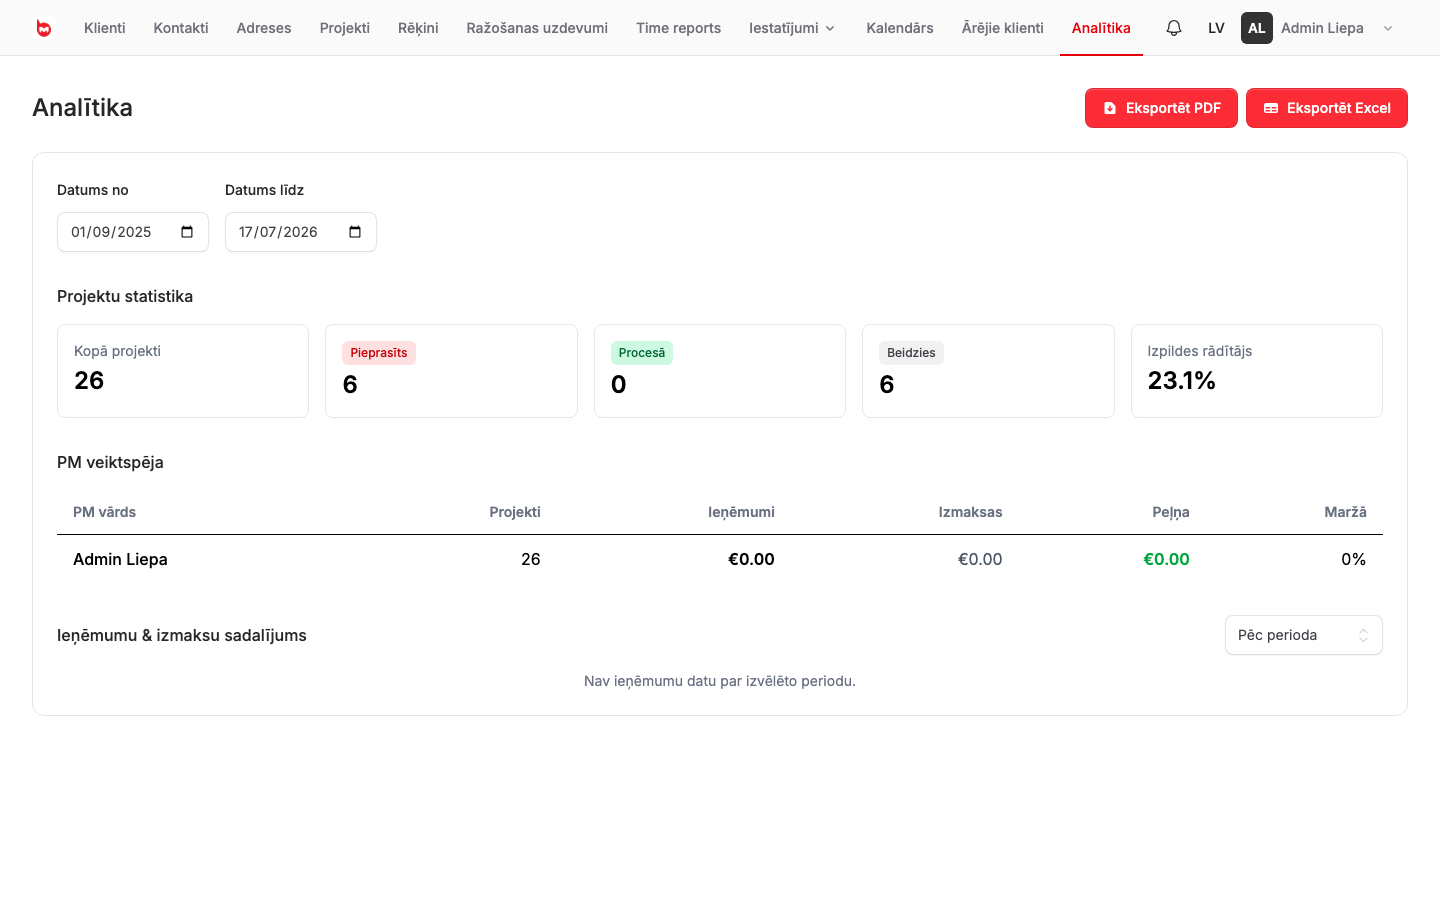Click the AL user avatar
This screenshot has height=900, width=1440.
point(1257,28)
